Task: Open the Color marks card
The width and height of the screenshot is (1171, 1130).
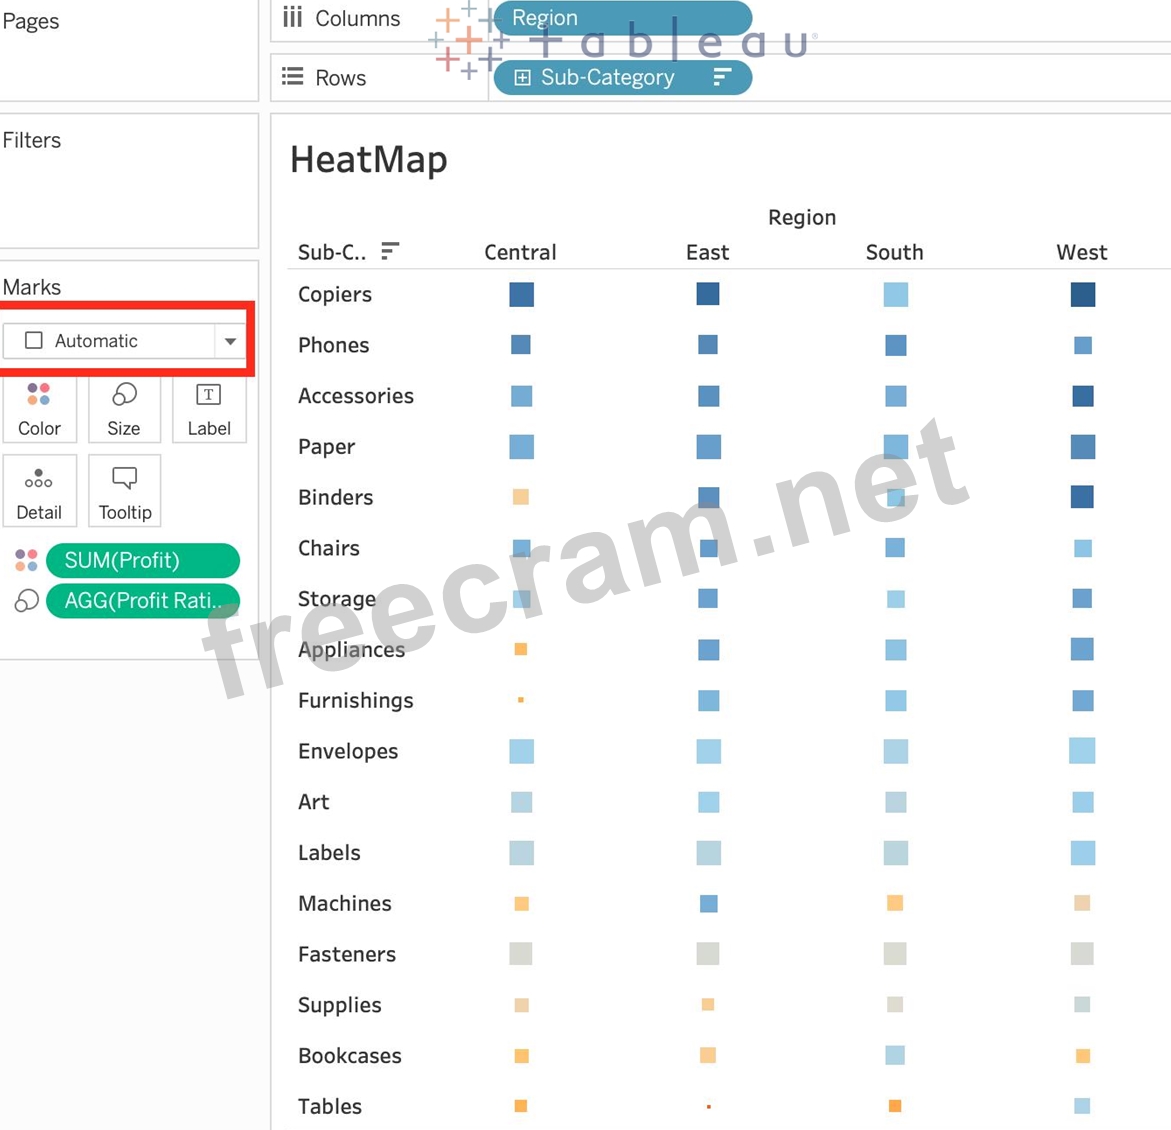Action: [x=39, y=410]
